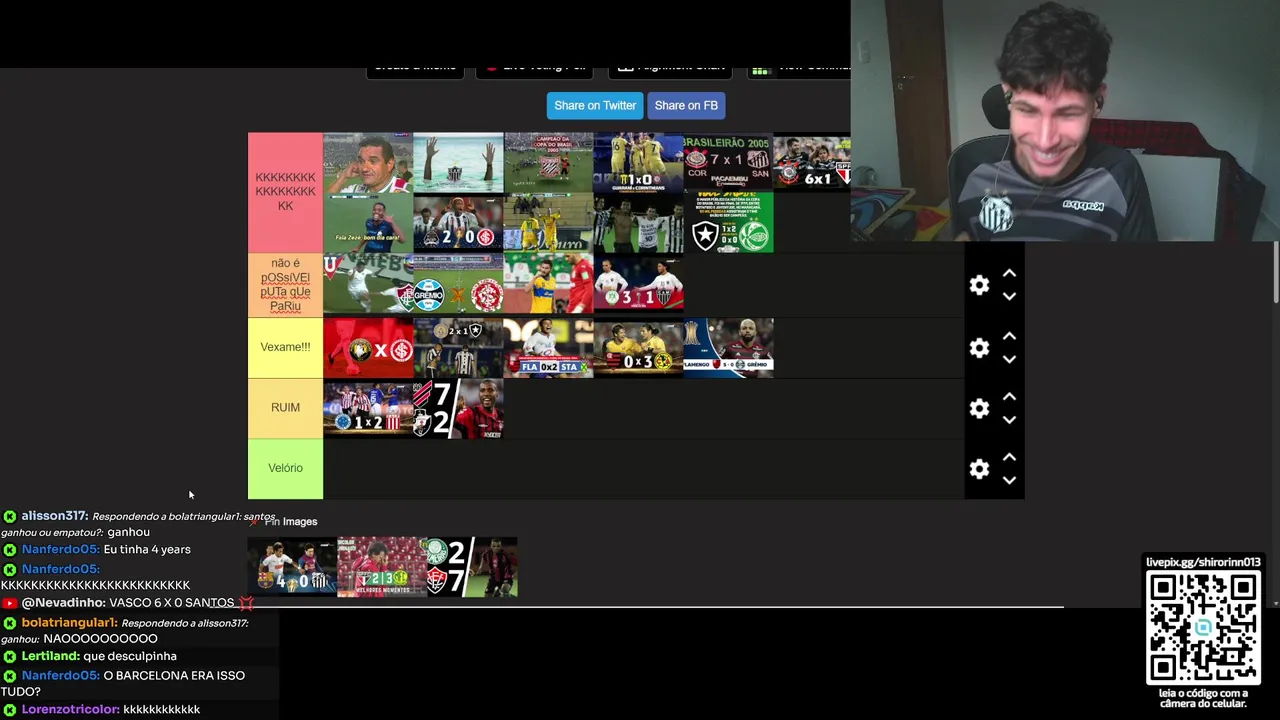This screenshot has width=1280, height=720.
Task: Click the livepix QR code
Action: coord(1203,628)
